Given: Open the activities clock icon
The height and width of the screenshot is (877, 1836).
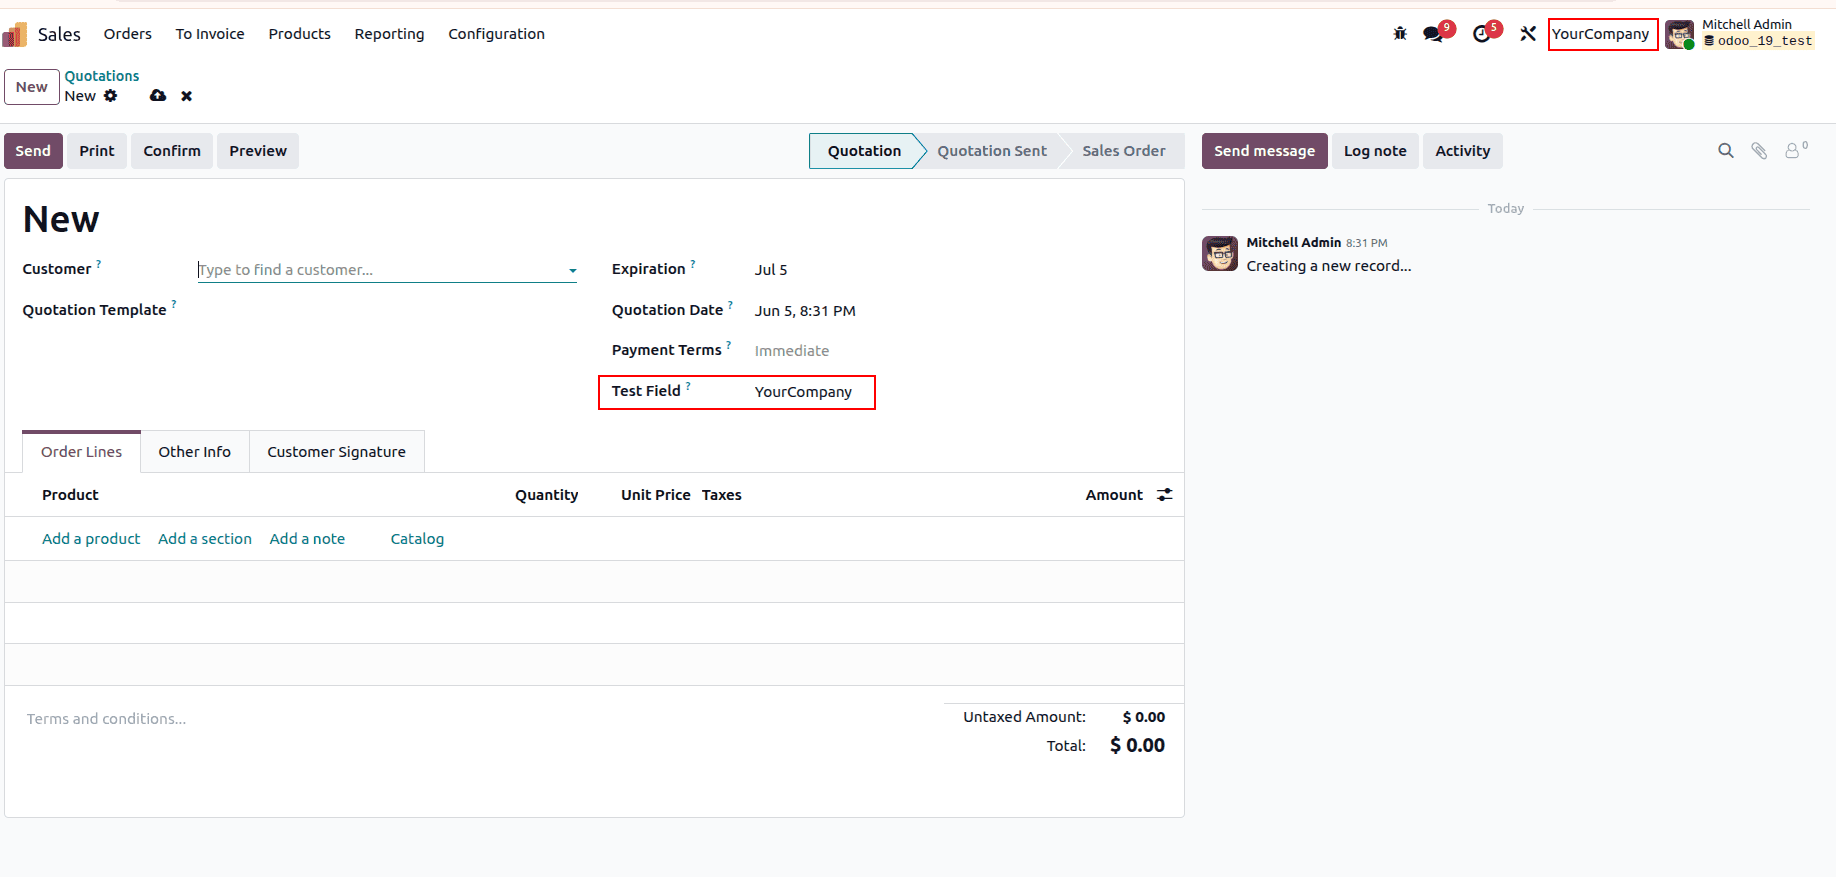Looking at the screenshot, I should click(x=1482, y=34).
